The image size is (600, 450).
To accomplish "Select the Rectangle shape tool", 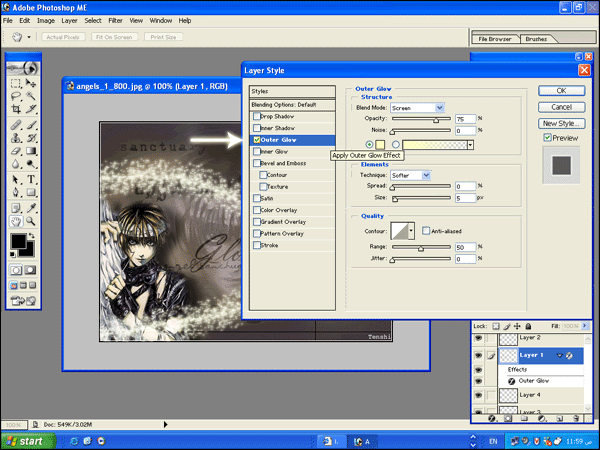I will (31, 192).
